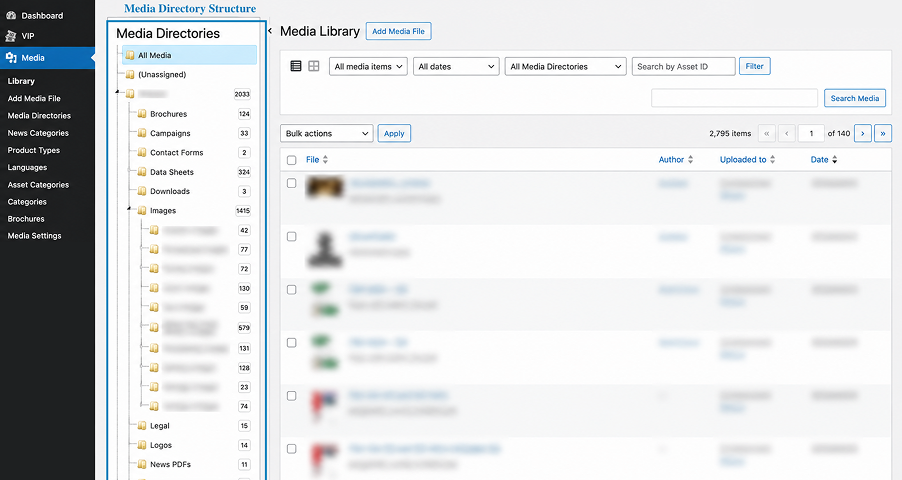Select the Data Sheets directory
The image size is (902, 480).
tap(172, 172)
